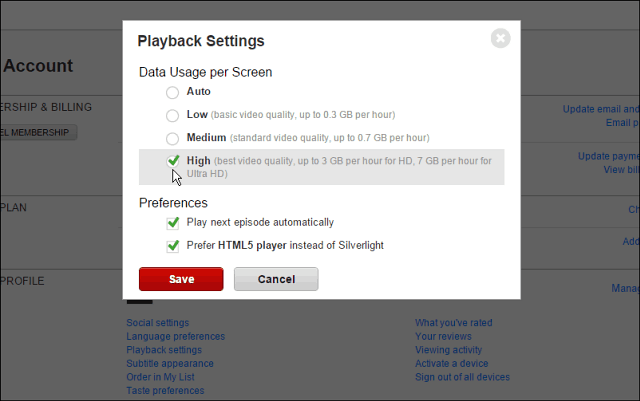Image resolution: width=640 pixels, height=401 pixels.
Task: Select High data usage option
Action: [x=173, y=160]
